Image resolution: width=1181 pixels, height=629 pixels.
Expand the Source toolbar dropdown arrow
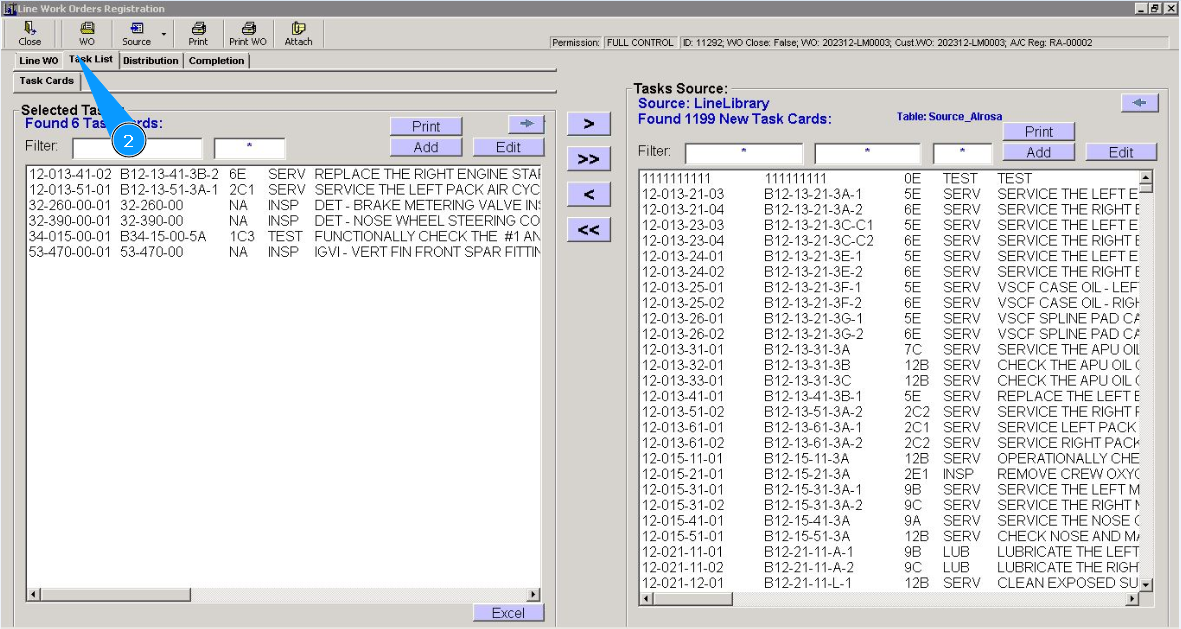pos(163,34)
